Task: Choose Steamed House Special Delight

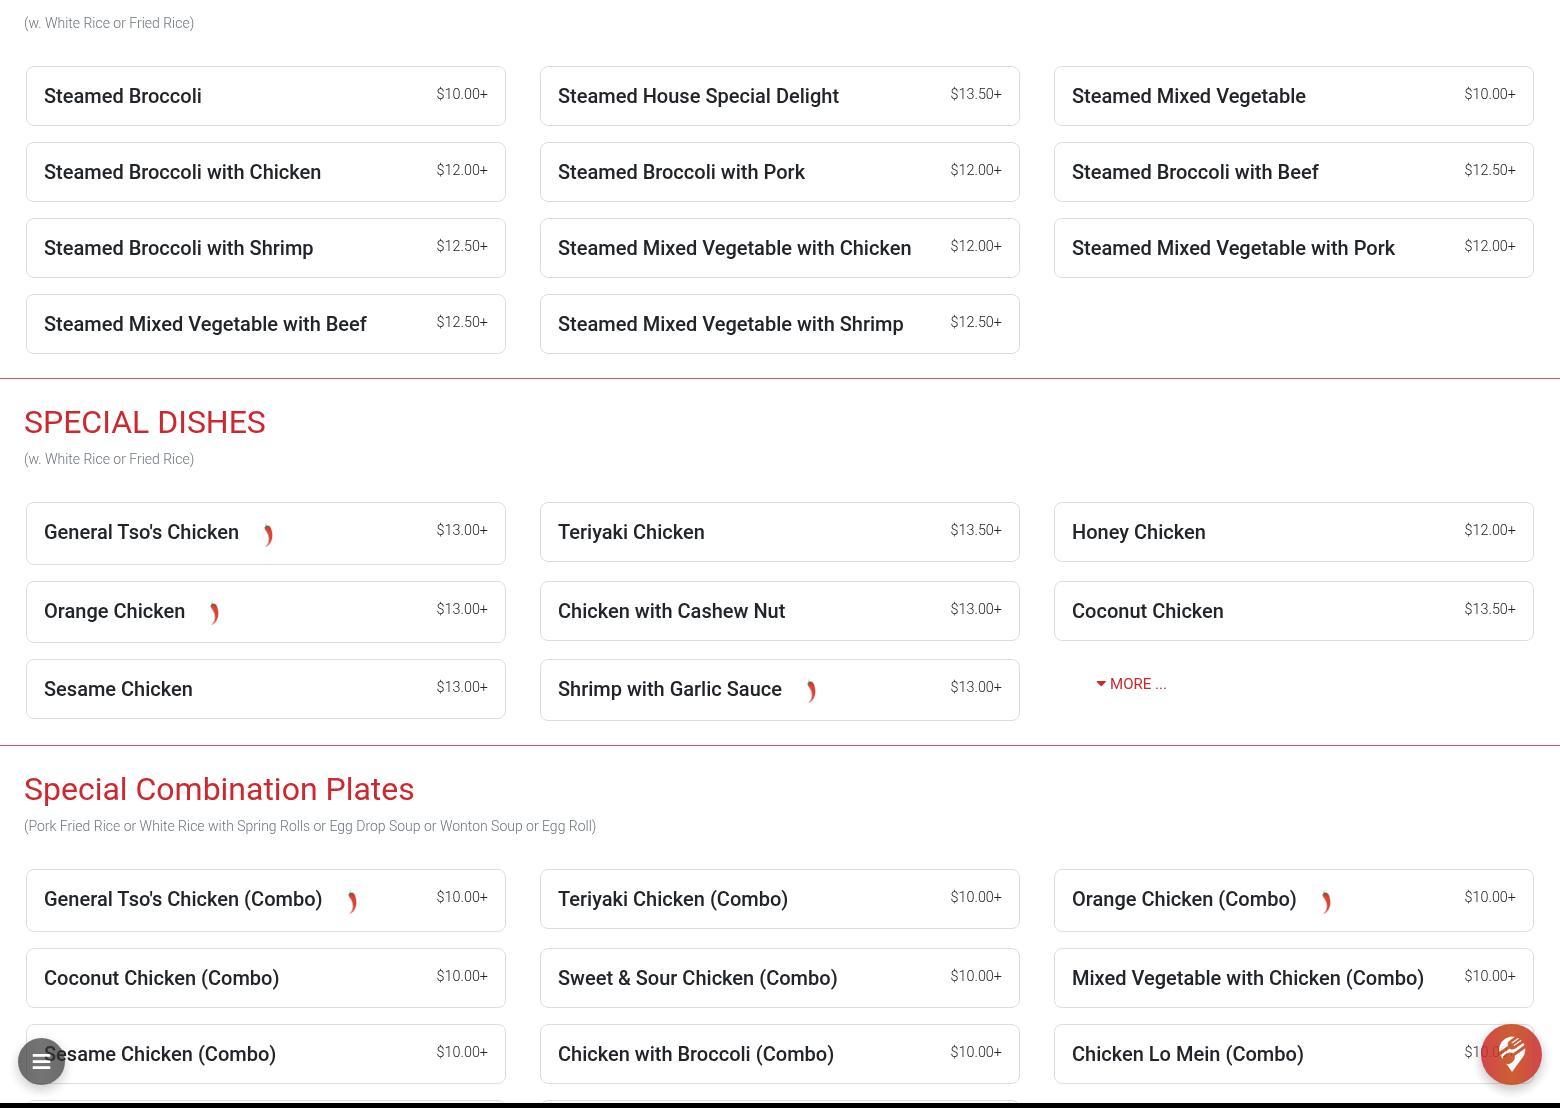Action: [x=779, y=96]
